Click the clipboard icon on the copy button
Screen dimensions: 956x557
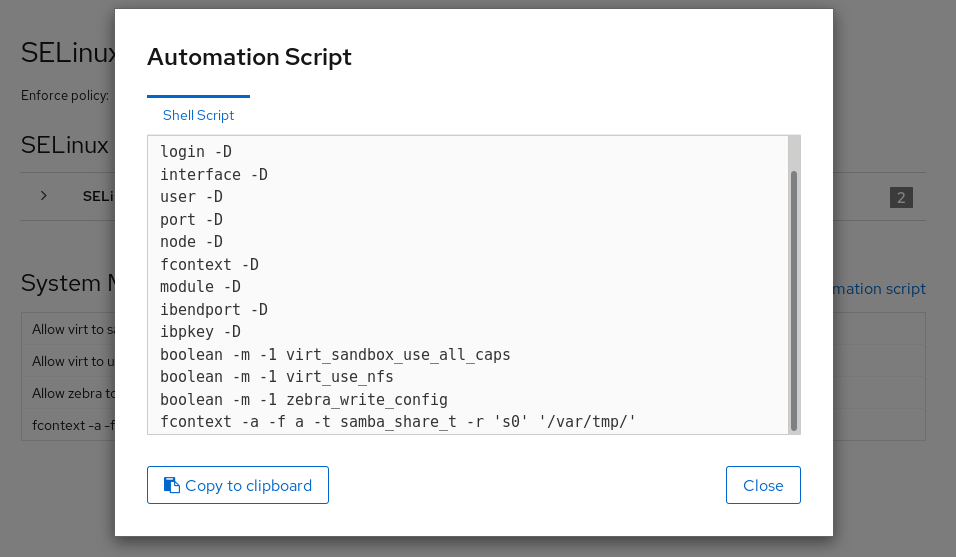coord(171,485)
